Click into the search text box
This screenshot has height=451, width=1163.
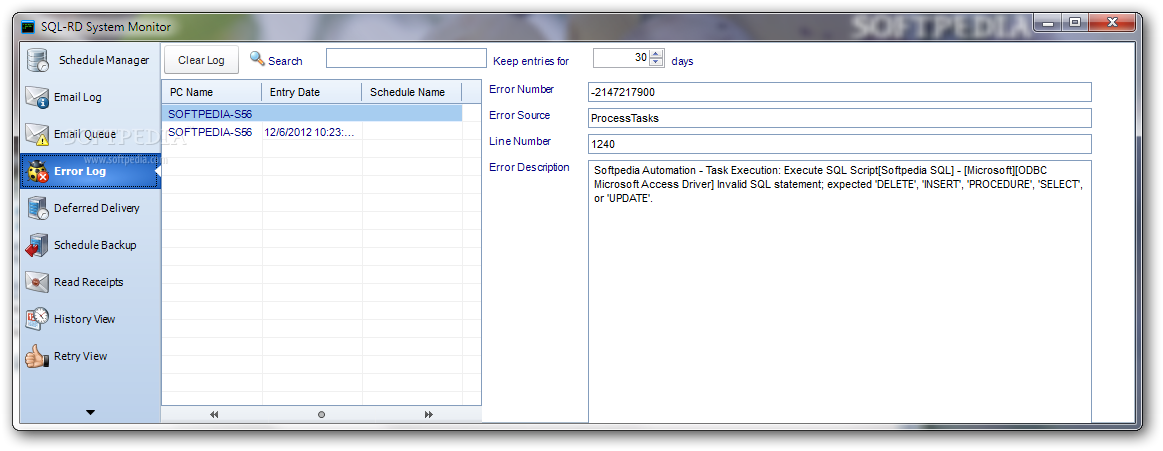pyautogui.click(x=406, y=59)
